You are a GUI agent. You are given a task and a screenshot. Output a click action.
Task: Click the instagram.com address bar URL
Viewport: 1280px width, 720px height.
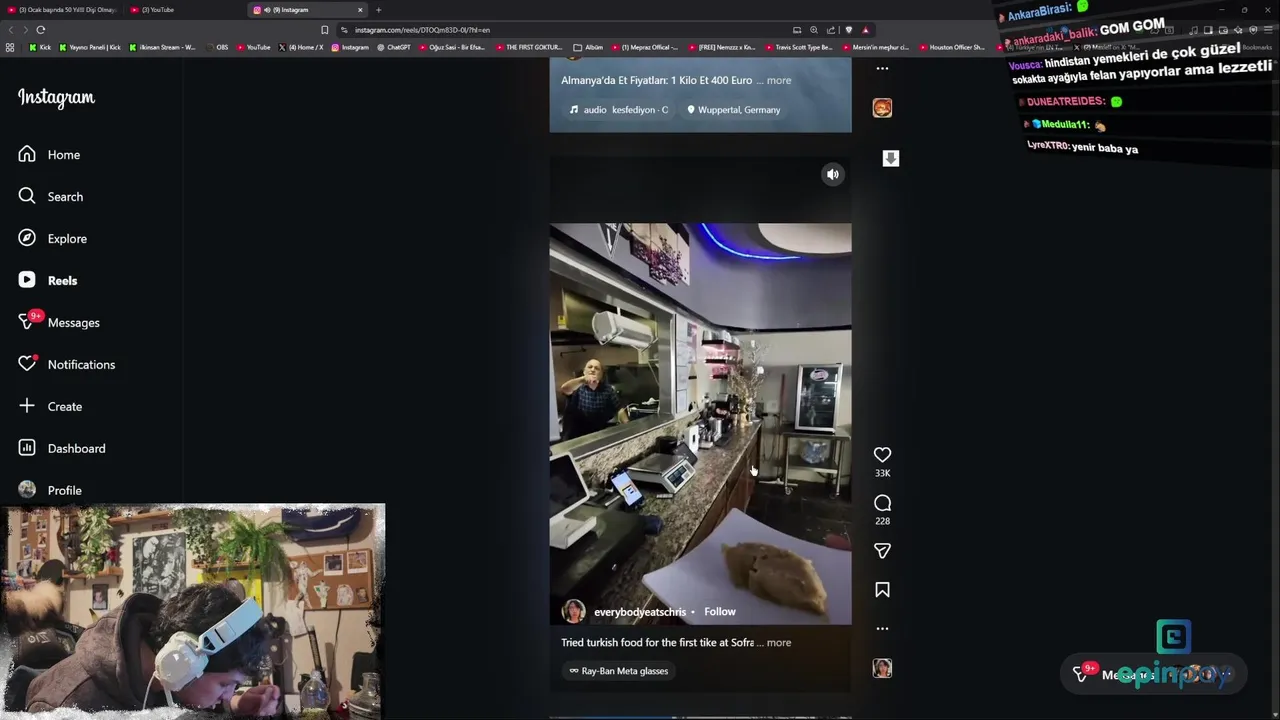point(422,30)
